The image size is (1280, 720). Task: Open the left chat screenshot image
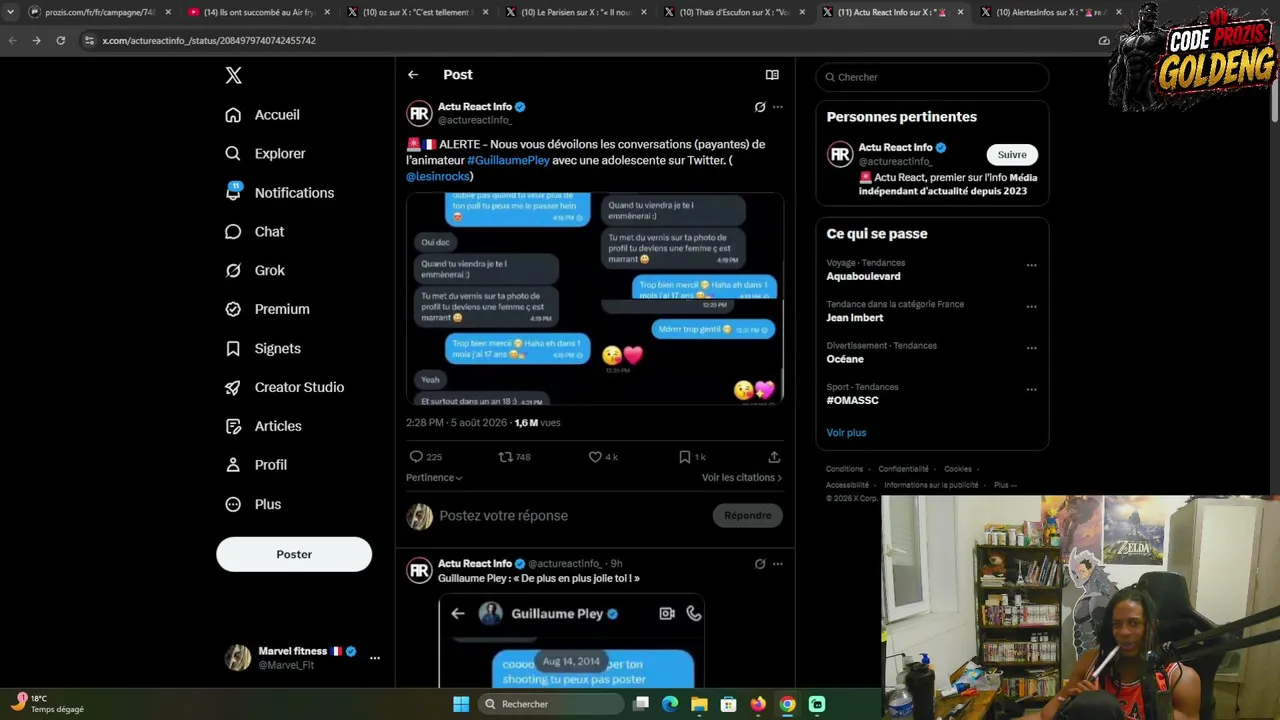click(500, 299)
